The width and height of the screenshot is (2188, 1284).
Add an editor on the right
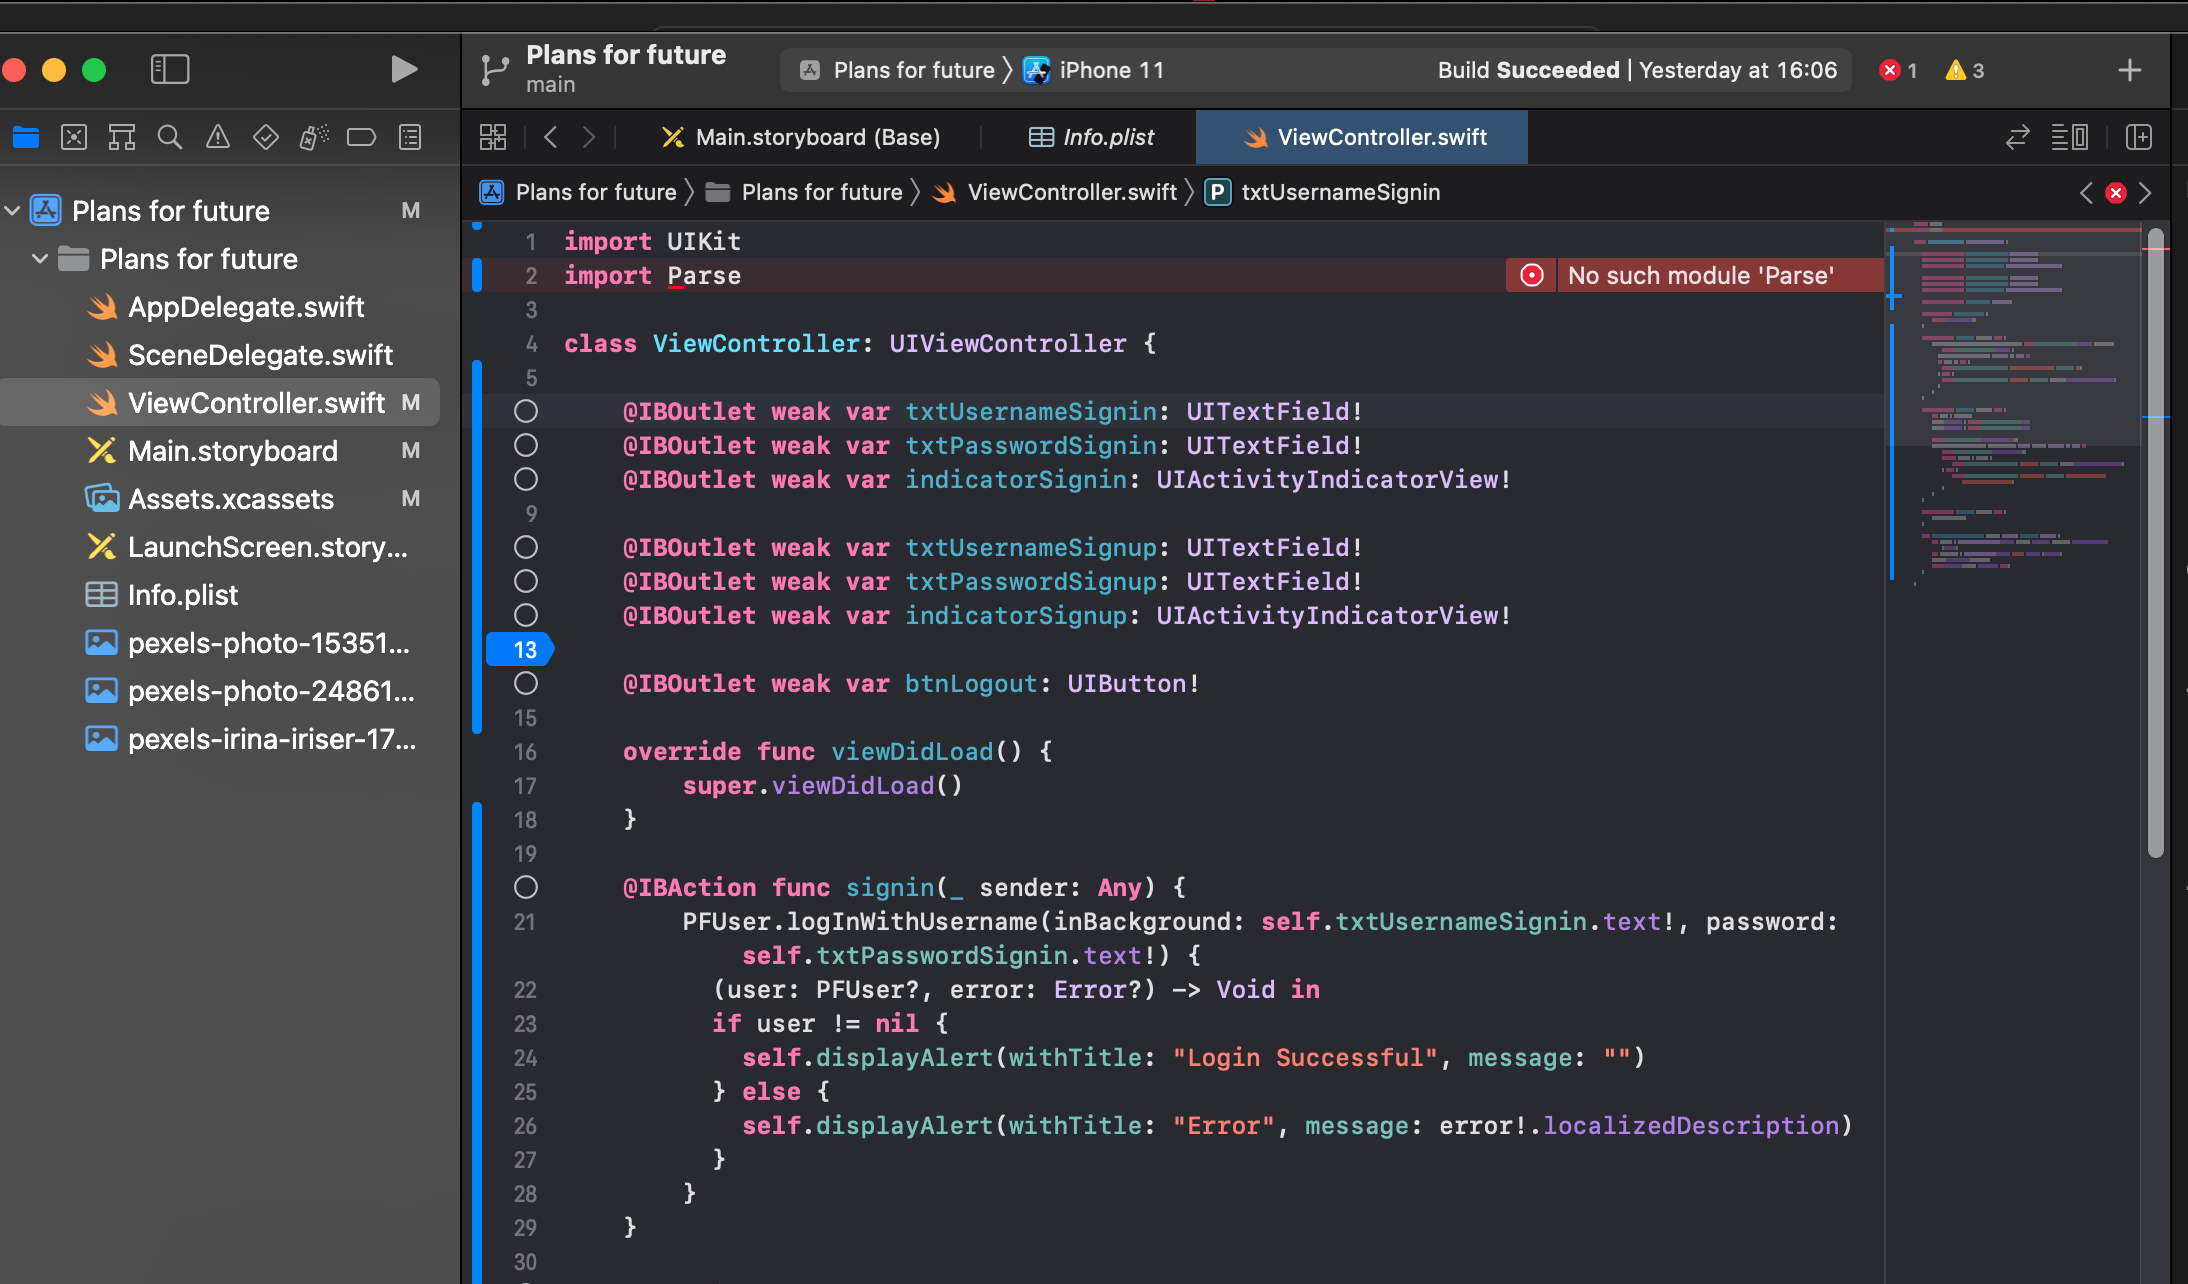(2139, 137)
